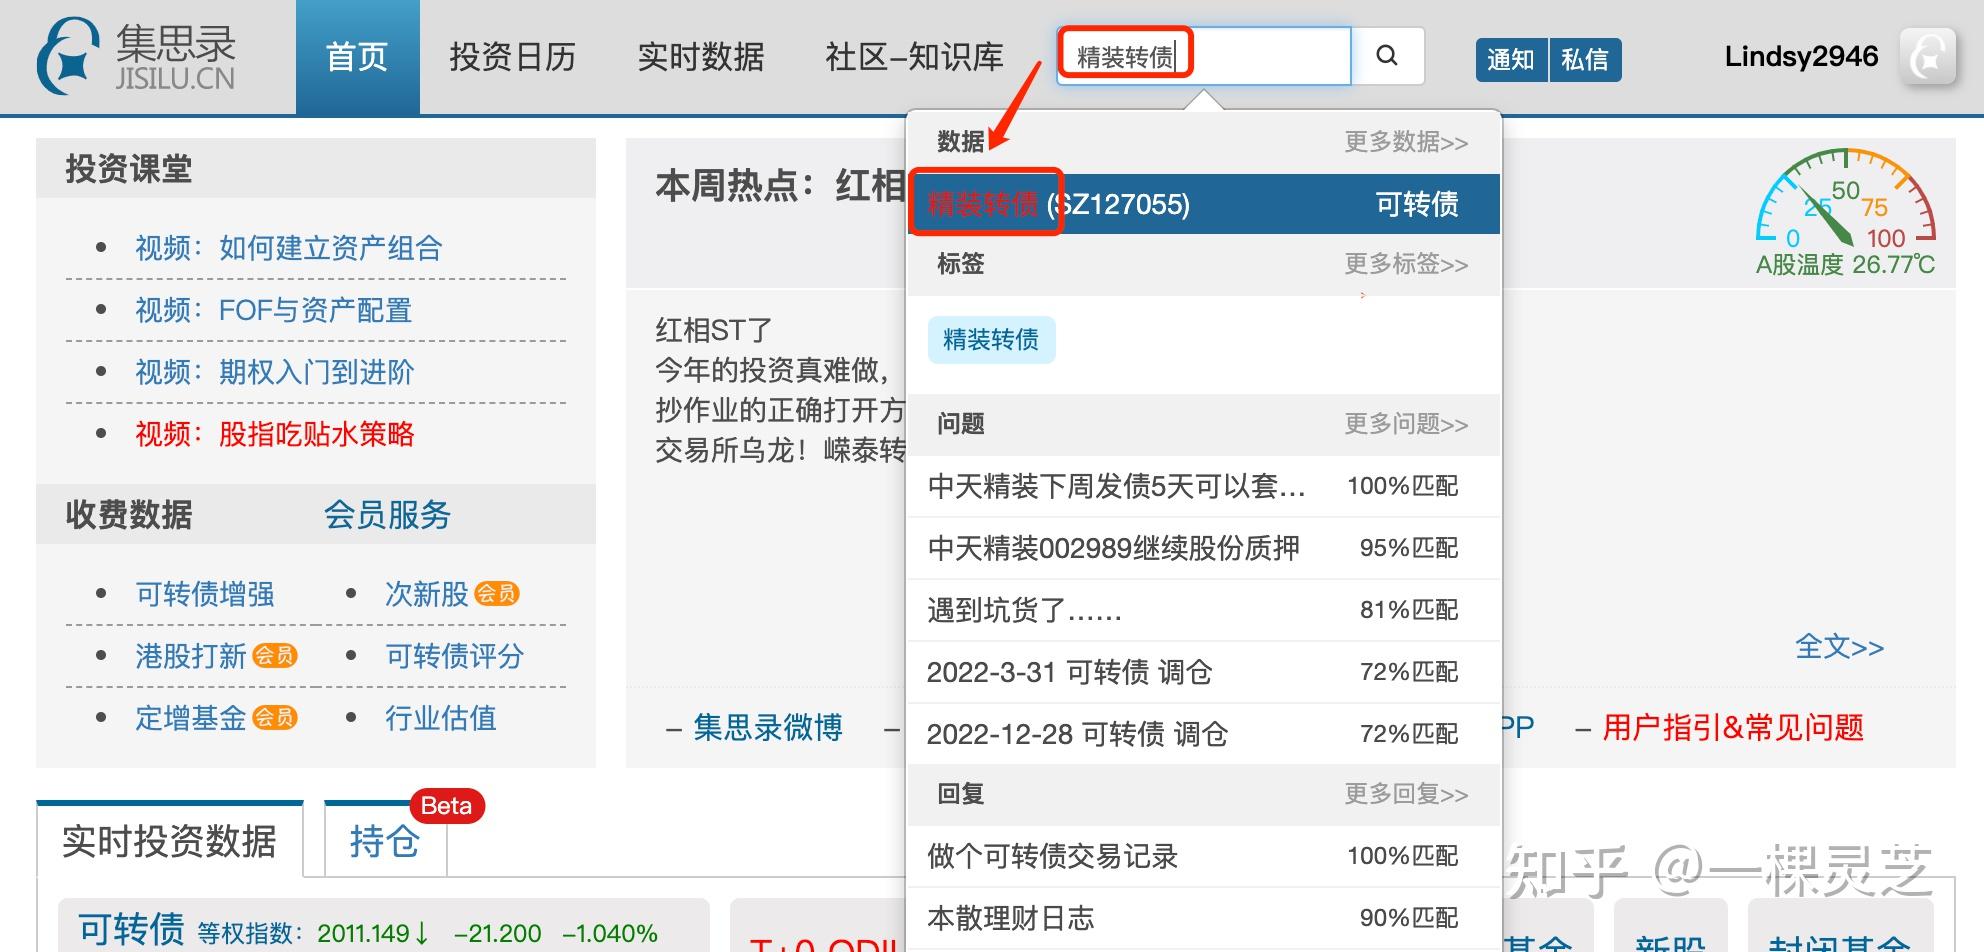
Task: Open the Lindsy2946 username link
Action: (1801, 56)
